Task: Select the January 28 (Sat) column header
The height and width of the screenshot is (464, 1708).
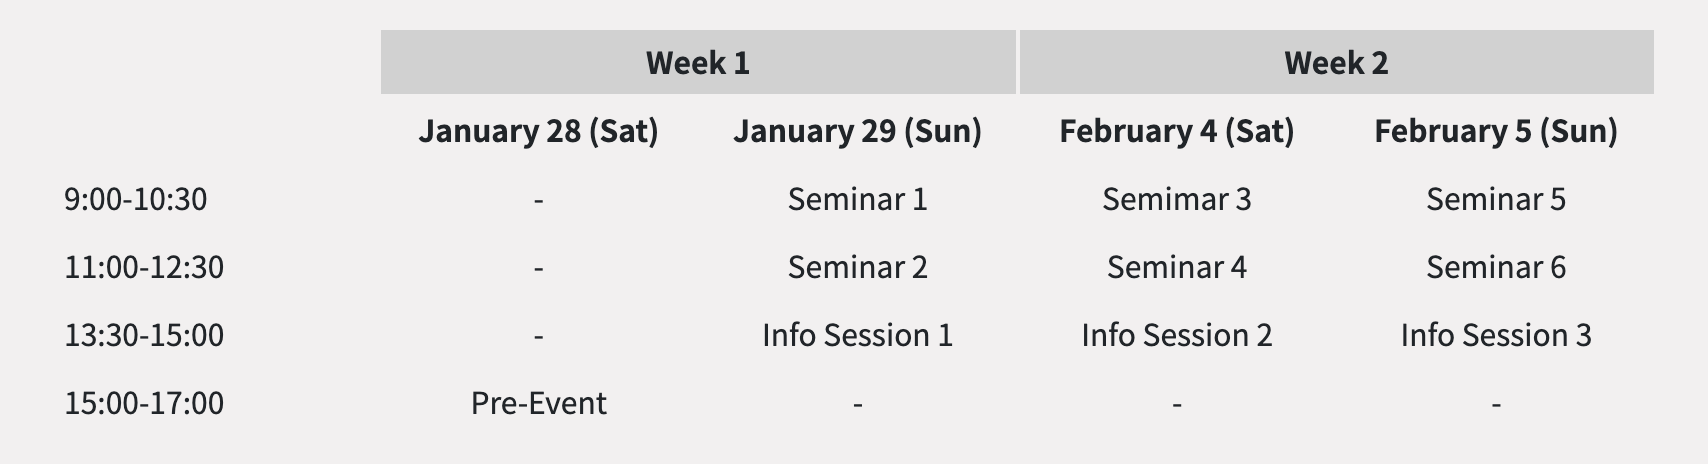Action: tap(538, 131)
